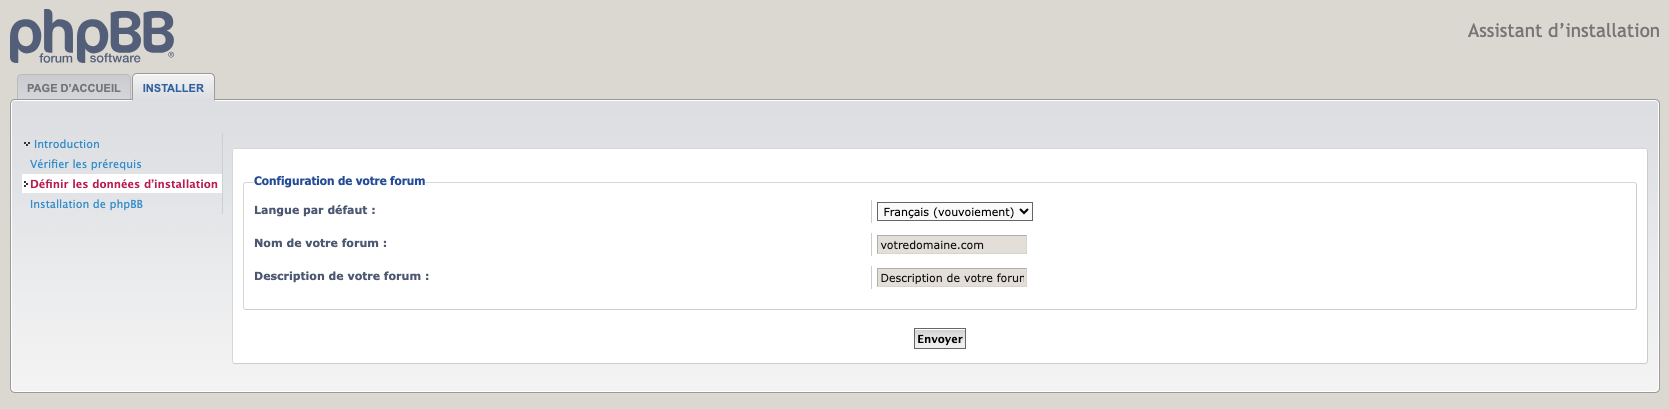Switch to the PAGE D'ACCUEIL tab
The width and height of the screenshot is (1669, 409).
73,88
